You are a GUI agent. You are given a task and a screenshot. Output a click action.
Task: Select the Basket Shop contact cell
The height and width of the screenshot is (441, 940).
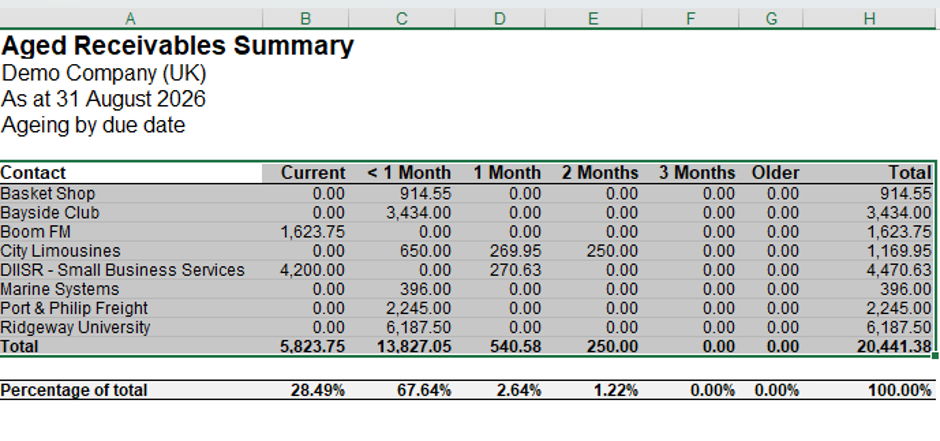(131, 194)
